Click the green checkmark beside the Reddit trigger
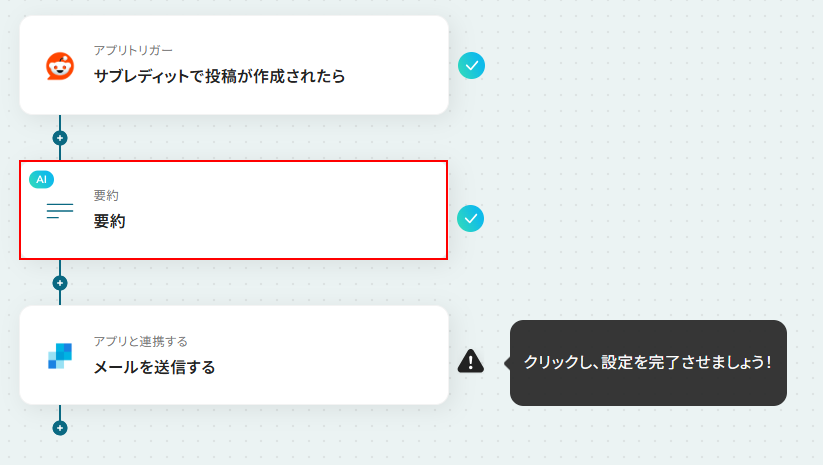Viewport: 823px width, 465px height. point(471,66)
